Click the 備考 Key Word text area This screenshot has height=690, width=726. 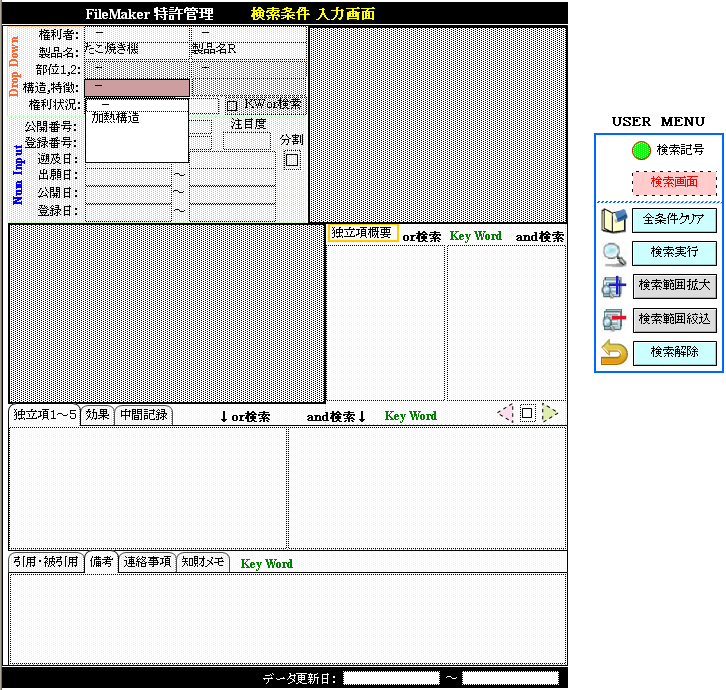tap(288, 618)
